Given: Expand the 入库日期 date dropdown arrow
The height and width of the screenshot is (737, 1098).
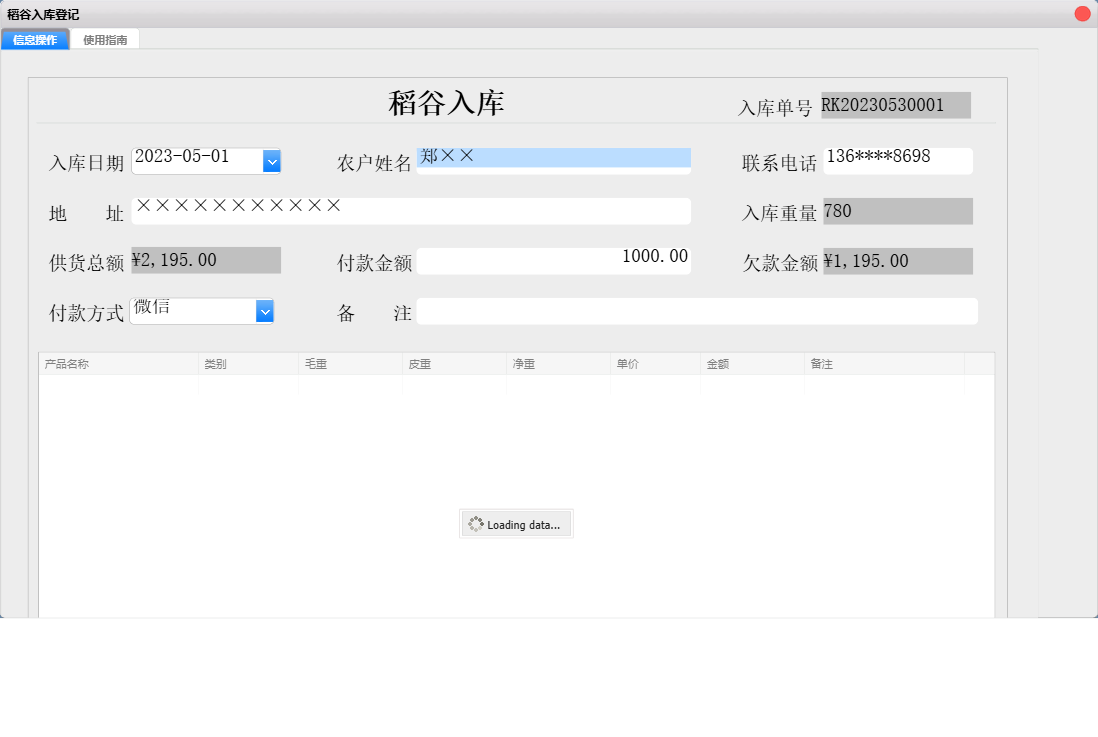Looking at the screenshot, I should tap(271, 160).
